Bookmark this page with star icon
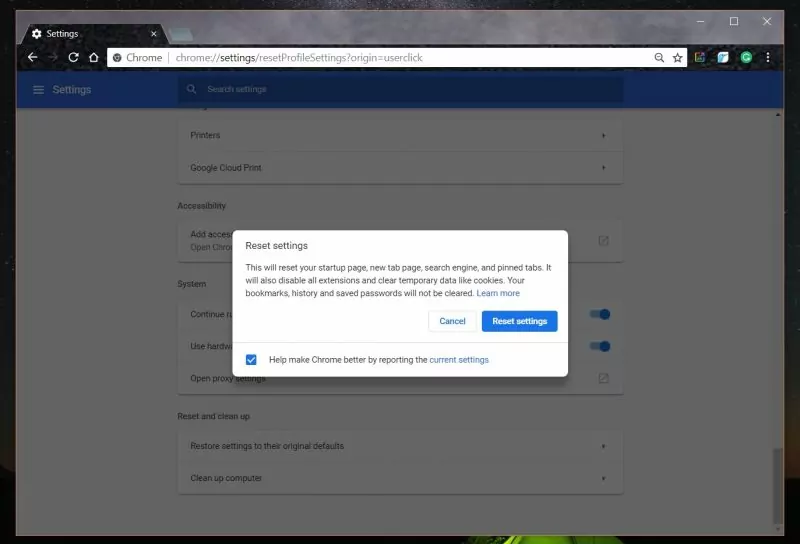The height and width of the screenshot is (544, 800). pos(678,58)
